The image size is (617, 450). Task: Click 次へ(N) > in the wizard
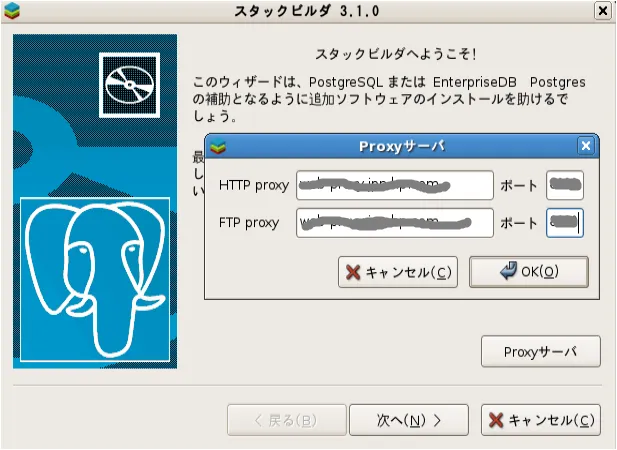pos(409,420)
